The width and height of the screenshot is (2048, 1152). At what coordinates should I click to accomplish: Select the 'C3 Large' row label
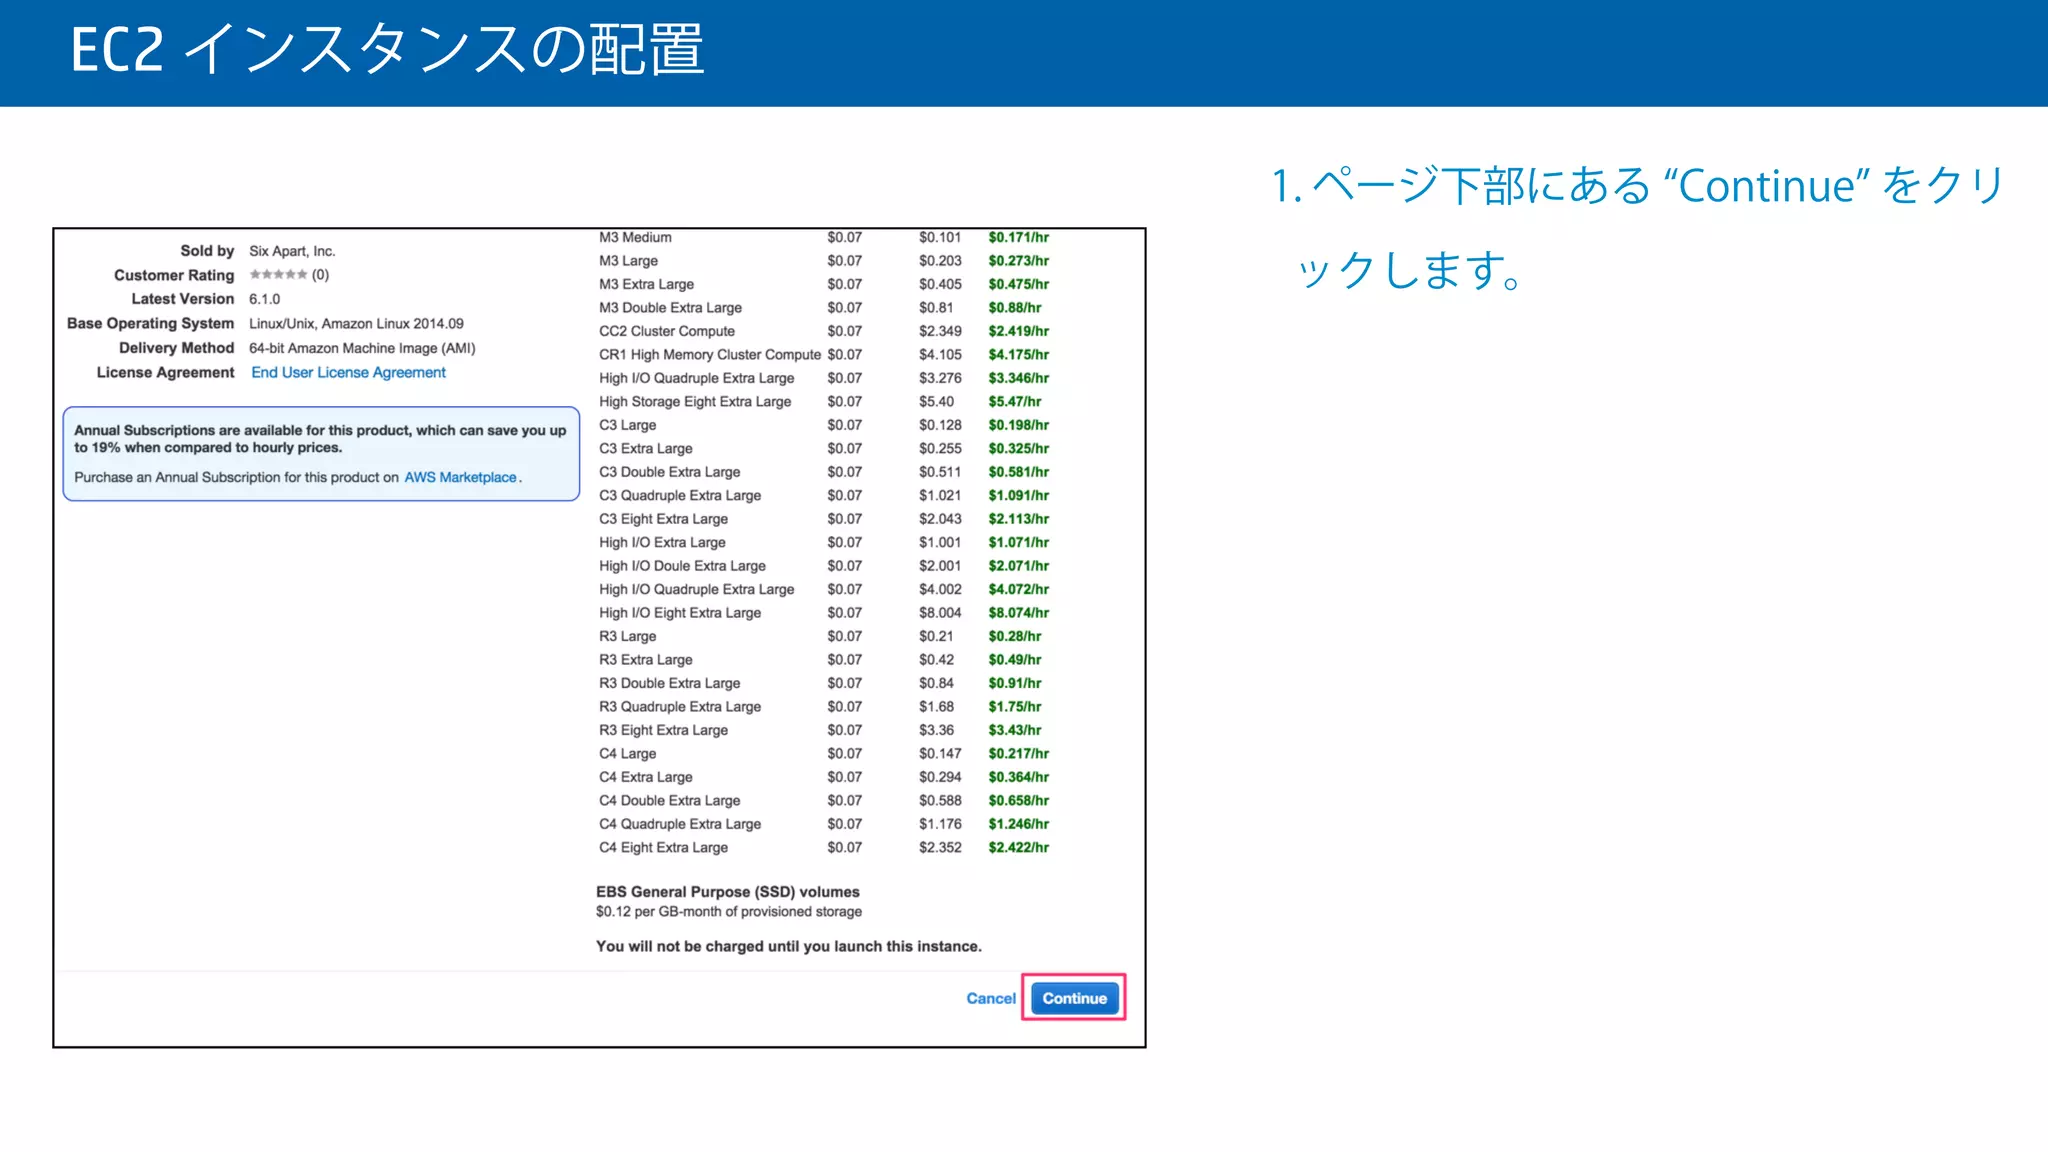click(x=627, y=425)
